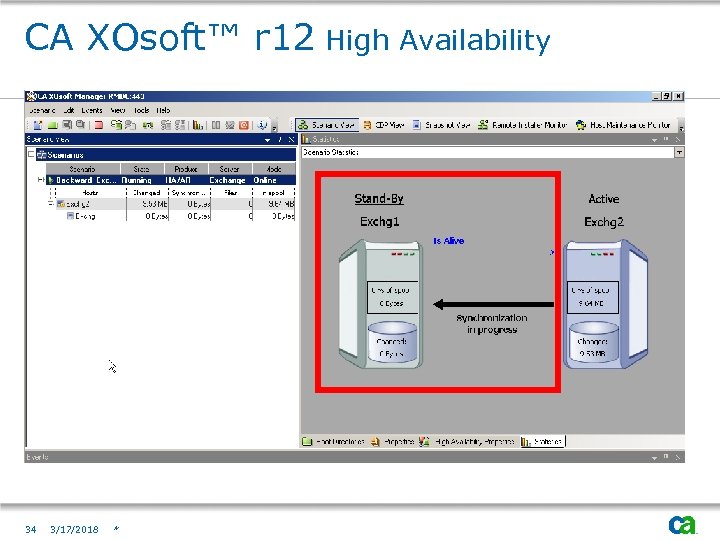Click the Stand-By Exchg1 server image

click(x=380, y=304)
